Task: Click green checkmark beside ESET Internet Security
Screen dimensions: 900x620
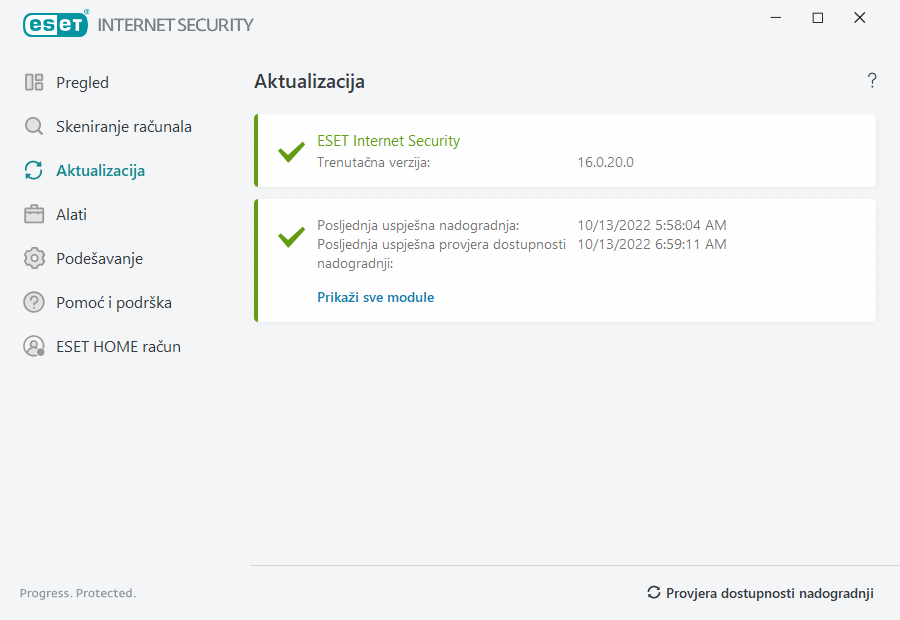Action: [x=291, y=152]
